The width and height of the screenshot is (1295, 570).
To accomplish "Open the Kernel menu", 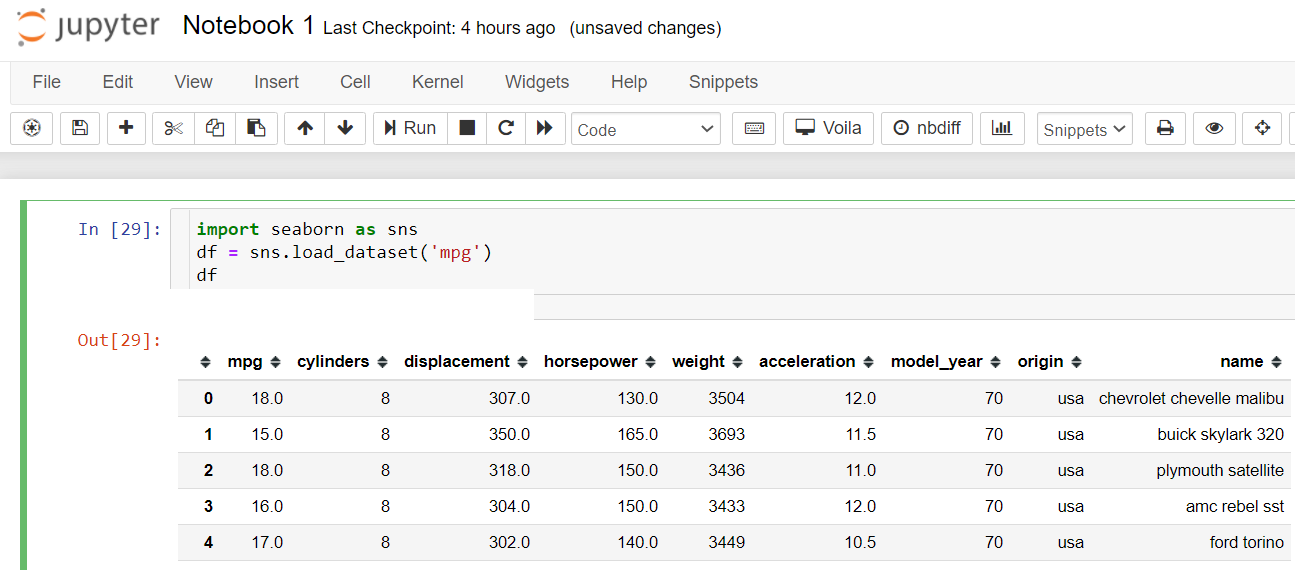I will tap(437, 82).
